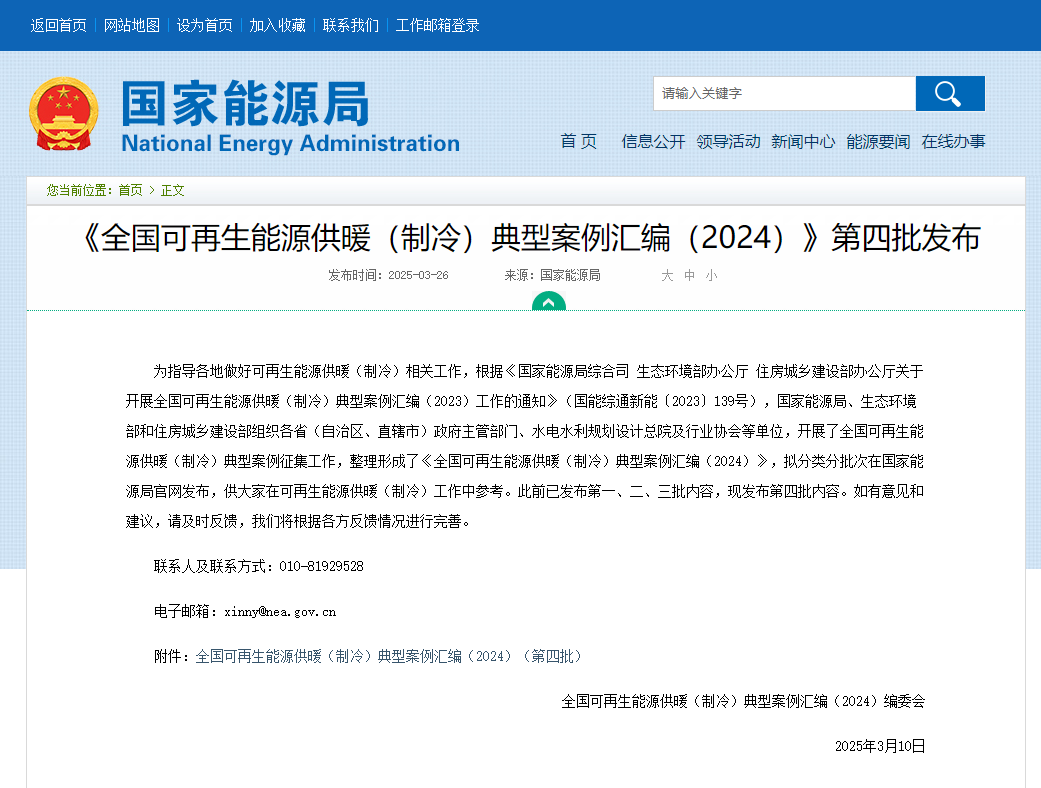Open 联系我们 link
Screen dimensions: 1041x788
(x=351, y=25)
